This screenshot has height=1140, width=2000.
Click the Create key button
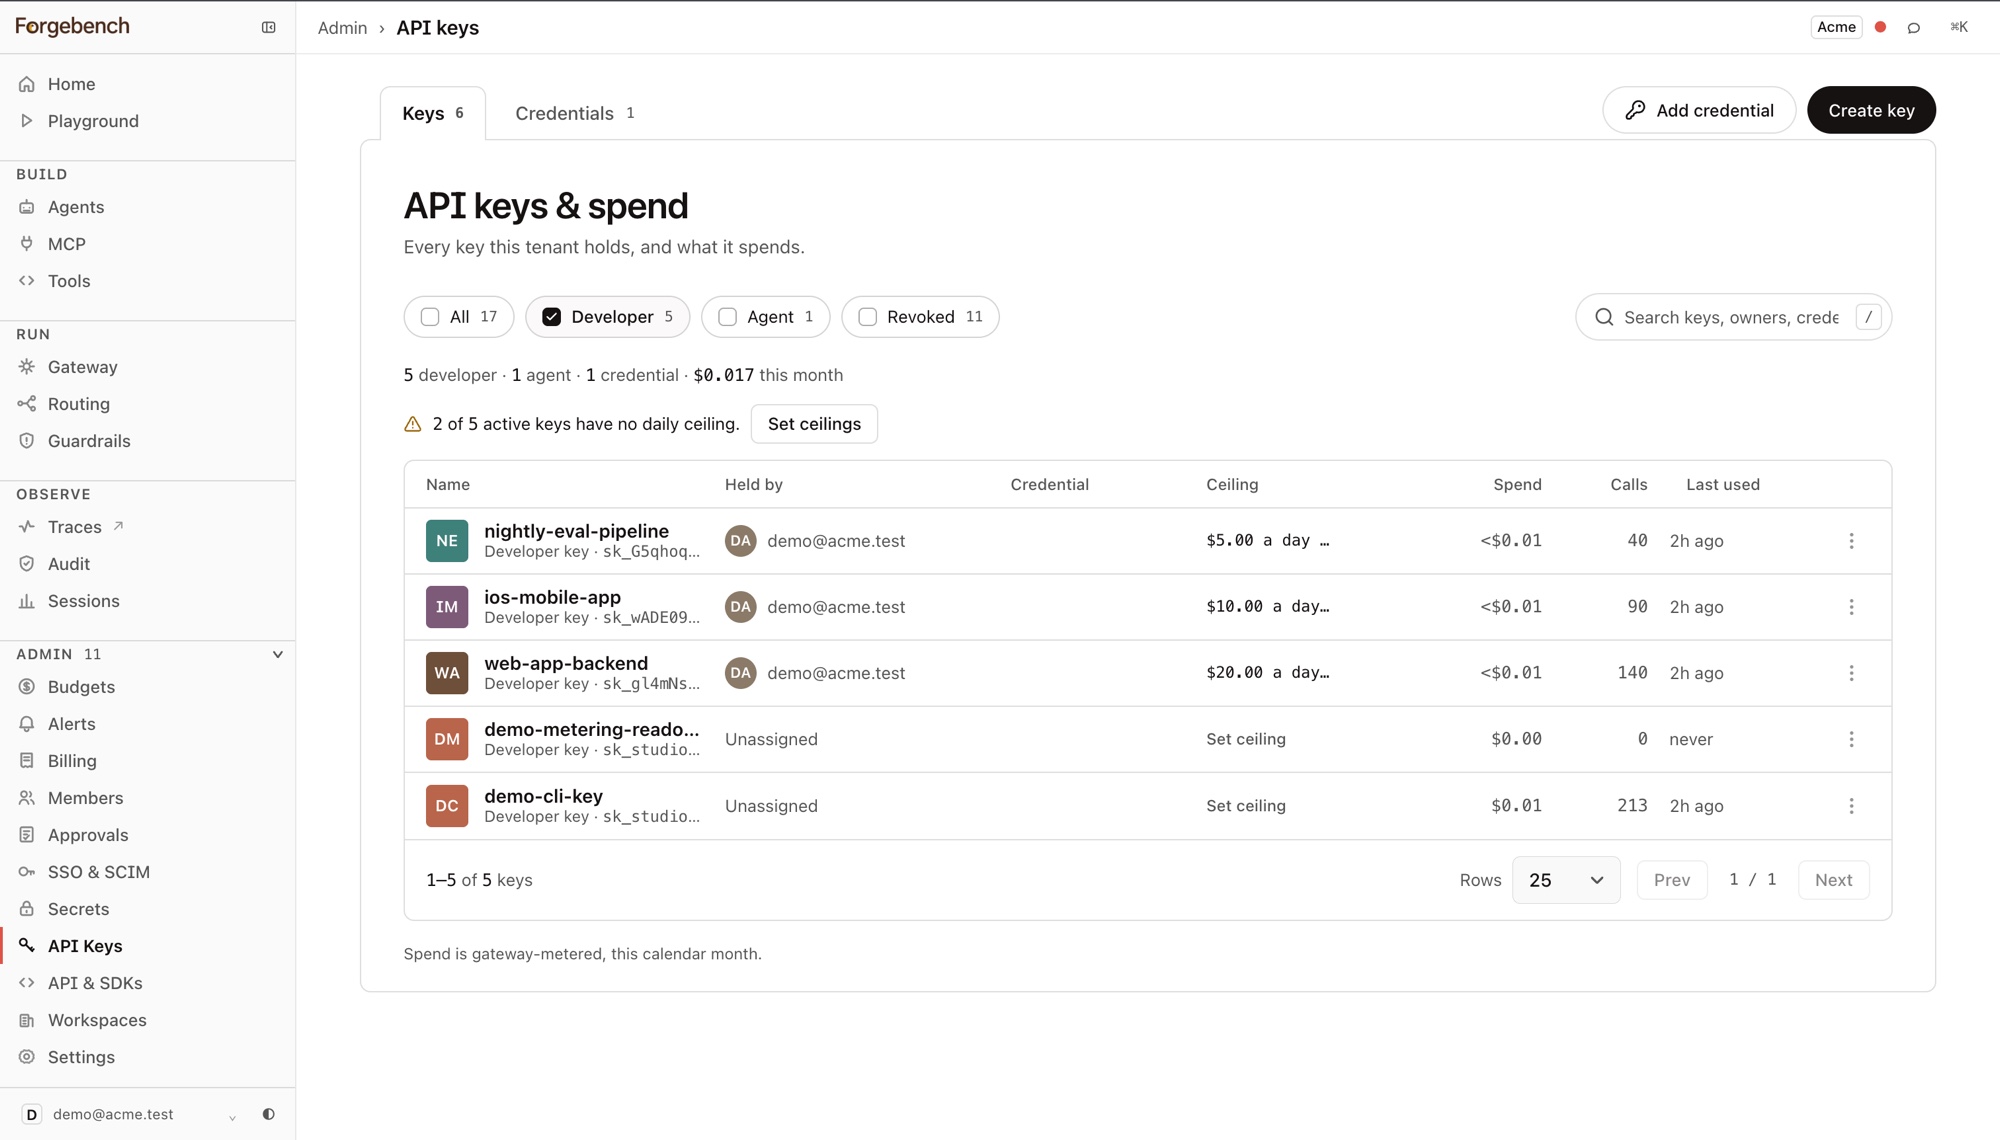[1871, 110]
